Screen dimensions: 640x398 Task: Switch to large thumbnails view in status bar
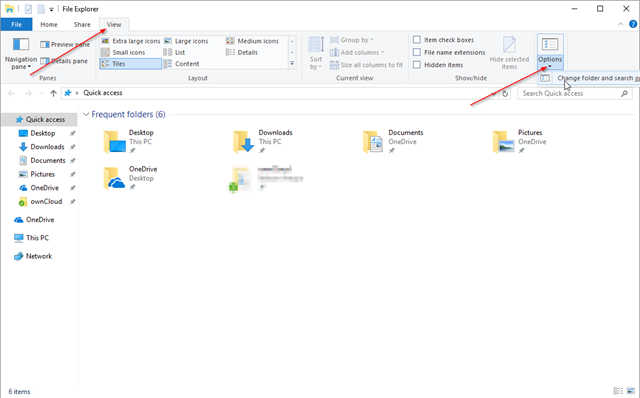tap(631, 391)
